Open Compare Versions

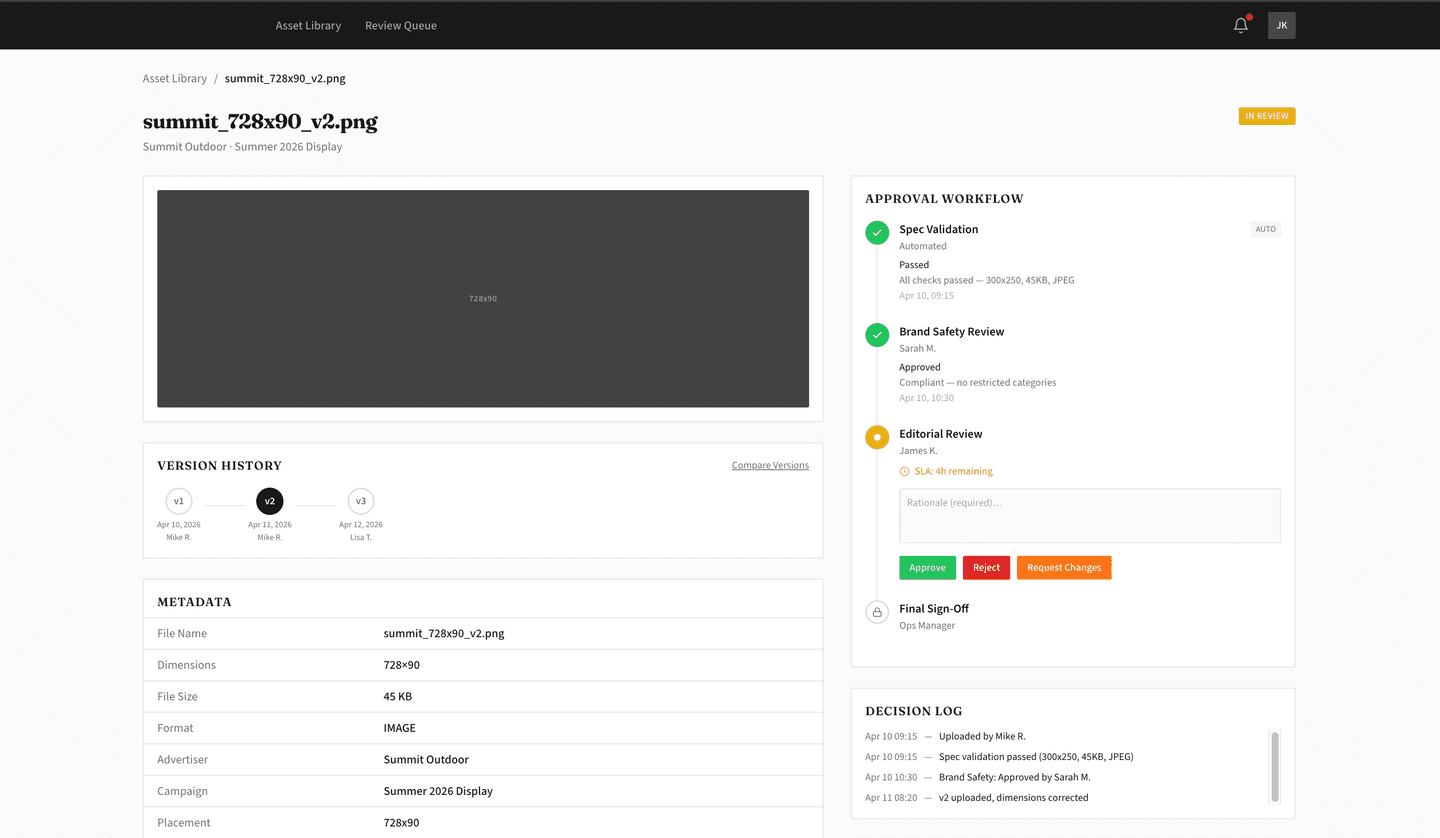[x=770, y=464]
